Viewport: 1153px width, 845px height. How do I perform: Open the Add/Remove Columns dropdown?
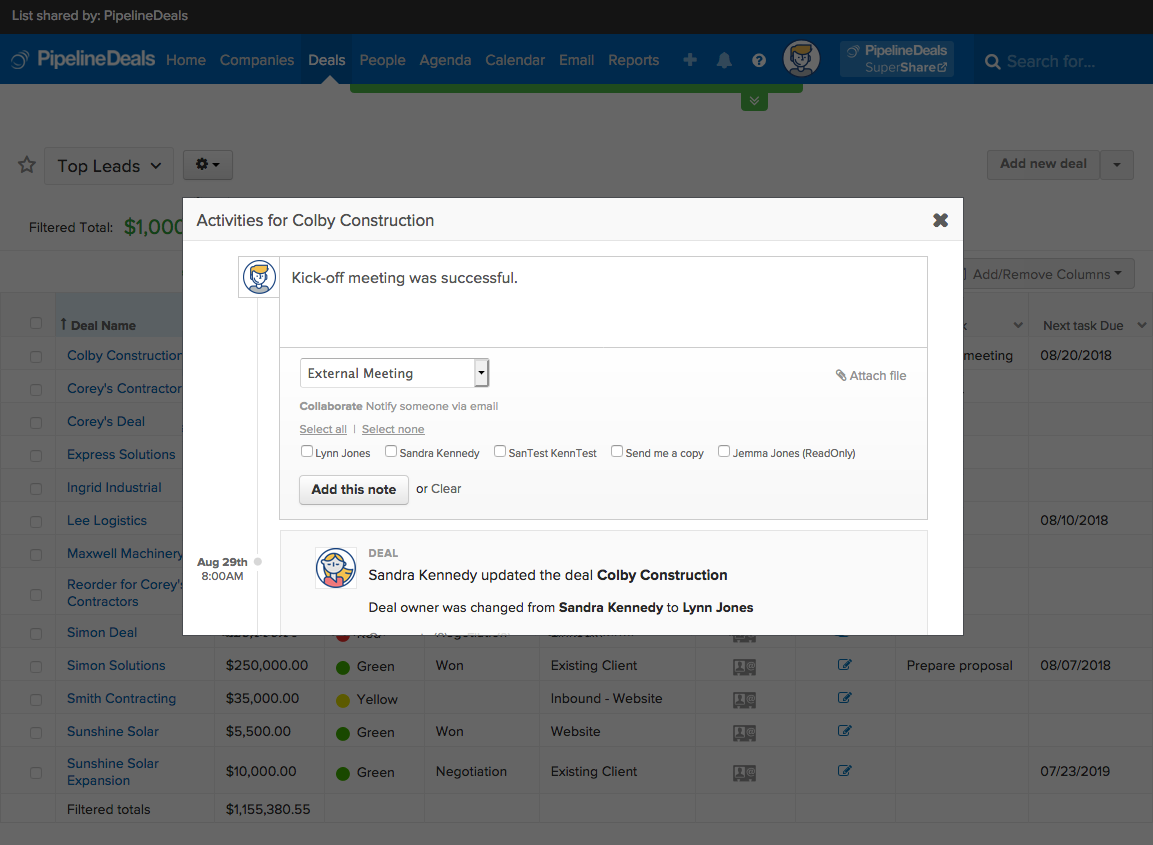(x=1047, y=274)
